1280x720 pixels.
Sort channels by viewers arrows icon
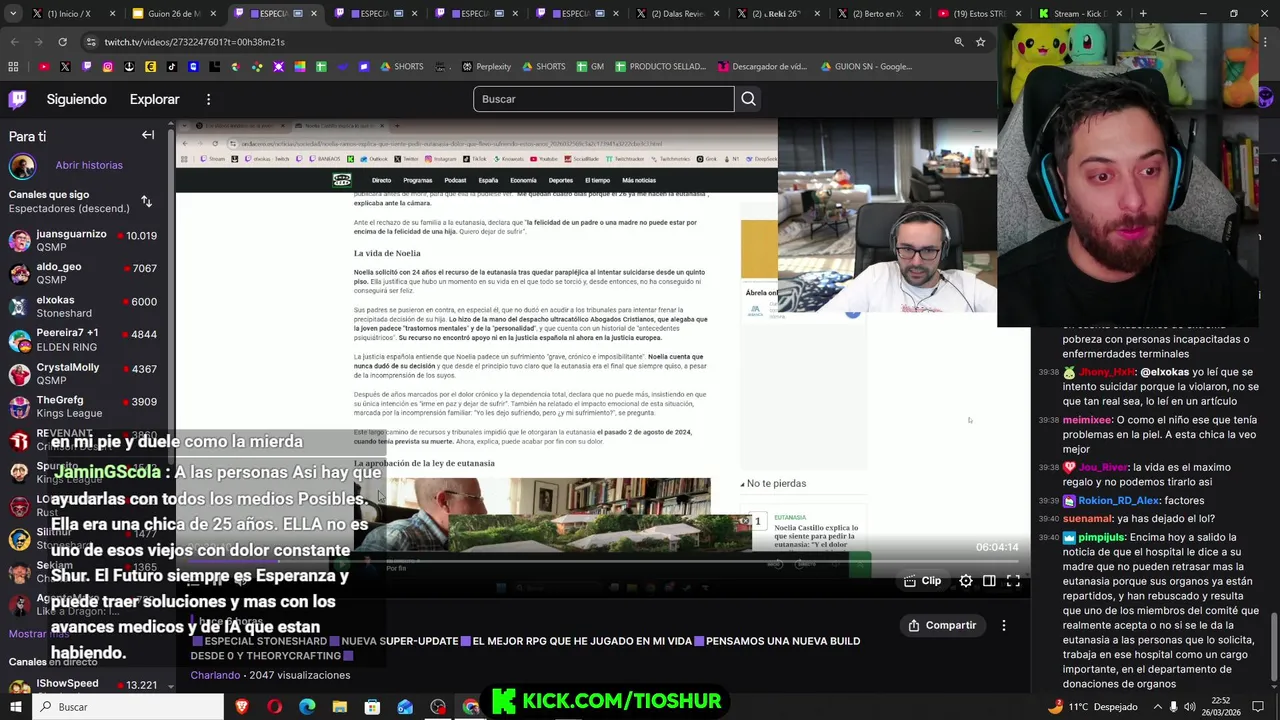(x=146, y=201)
